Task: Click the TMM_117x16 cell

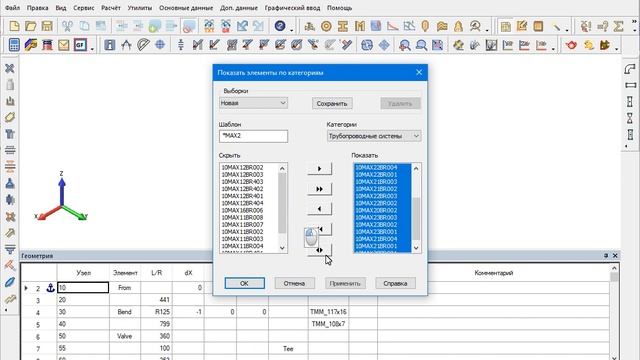Action: click(328, 312)
